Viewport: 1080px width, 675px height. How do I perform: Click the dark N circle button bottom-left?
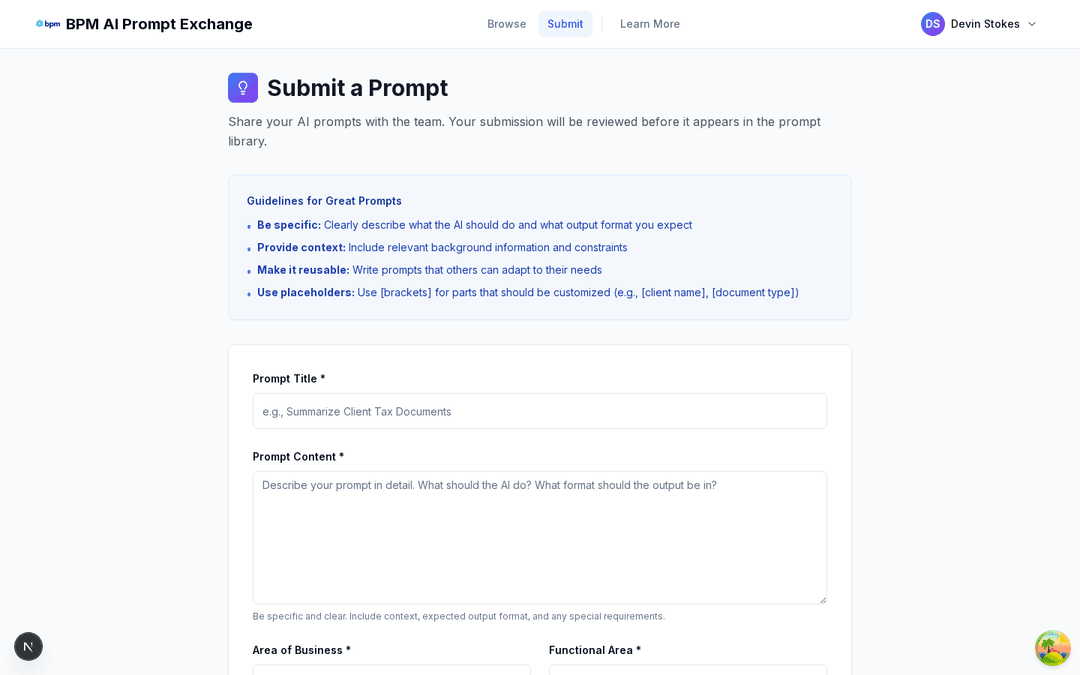28,646
